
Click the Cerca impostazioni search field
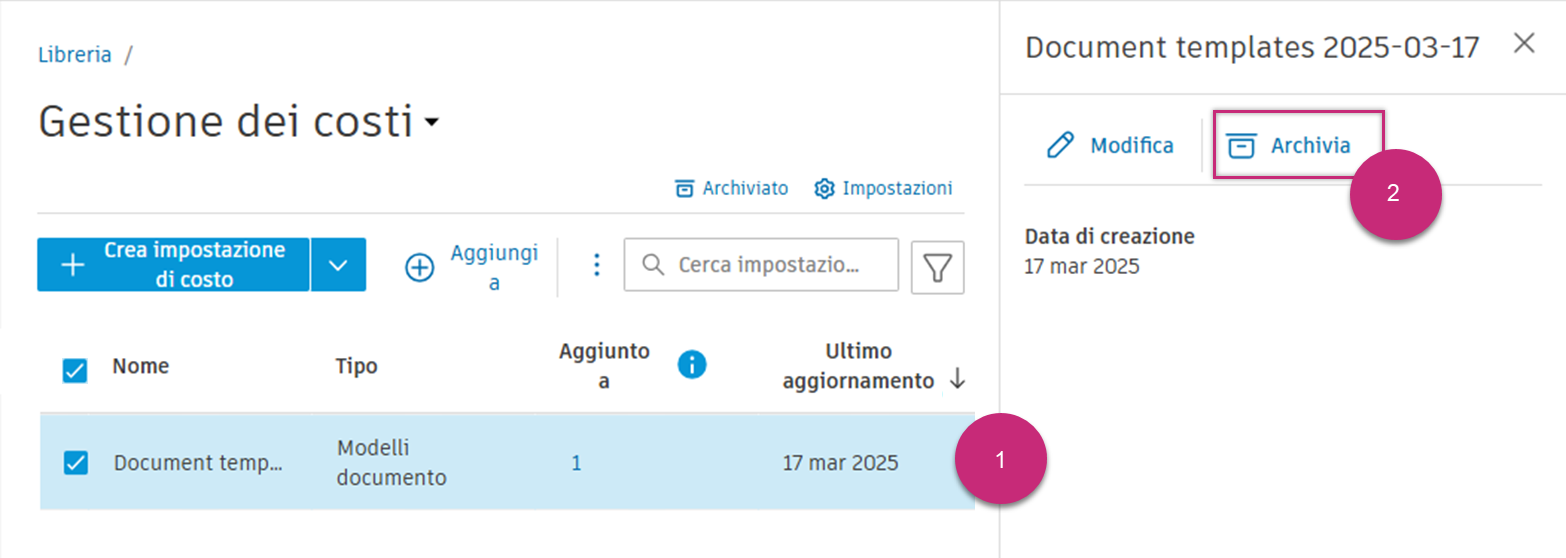pyautogui.click(x=770, y=265)
